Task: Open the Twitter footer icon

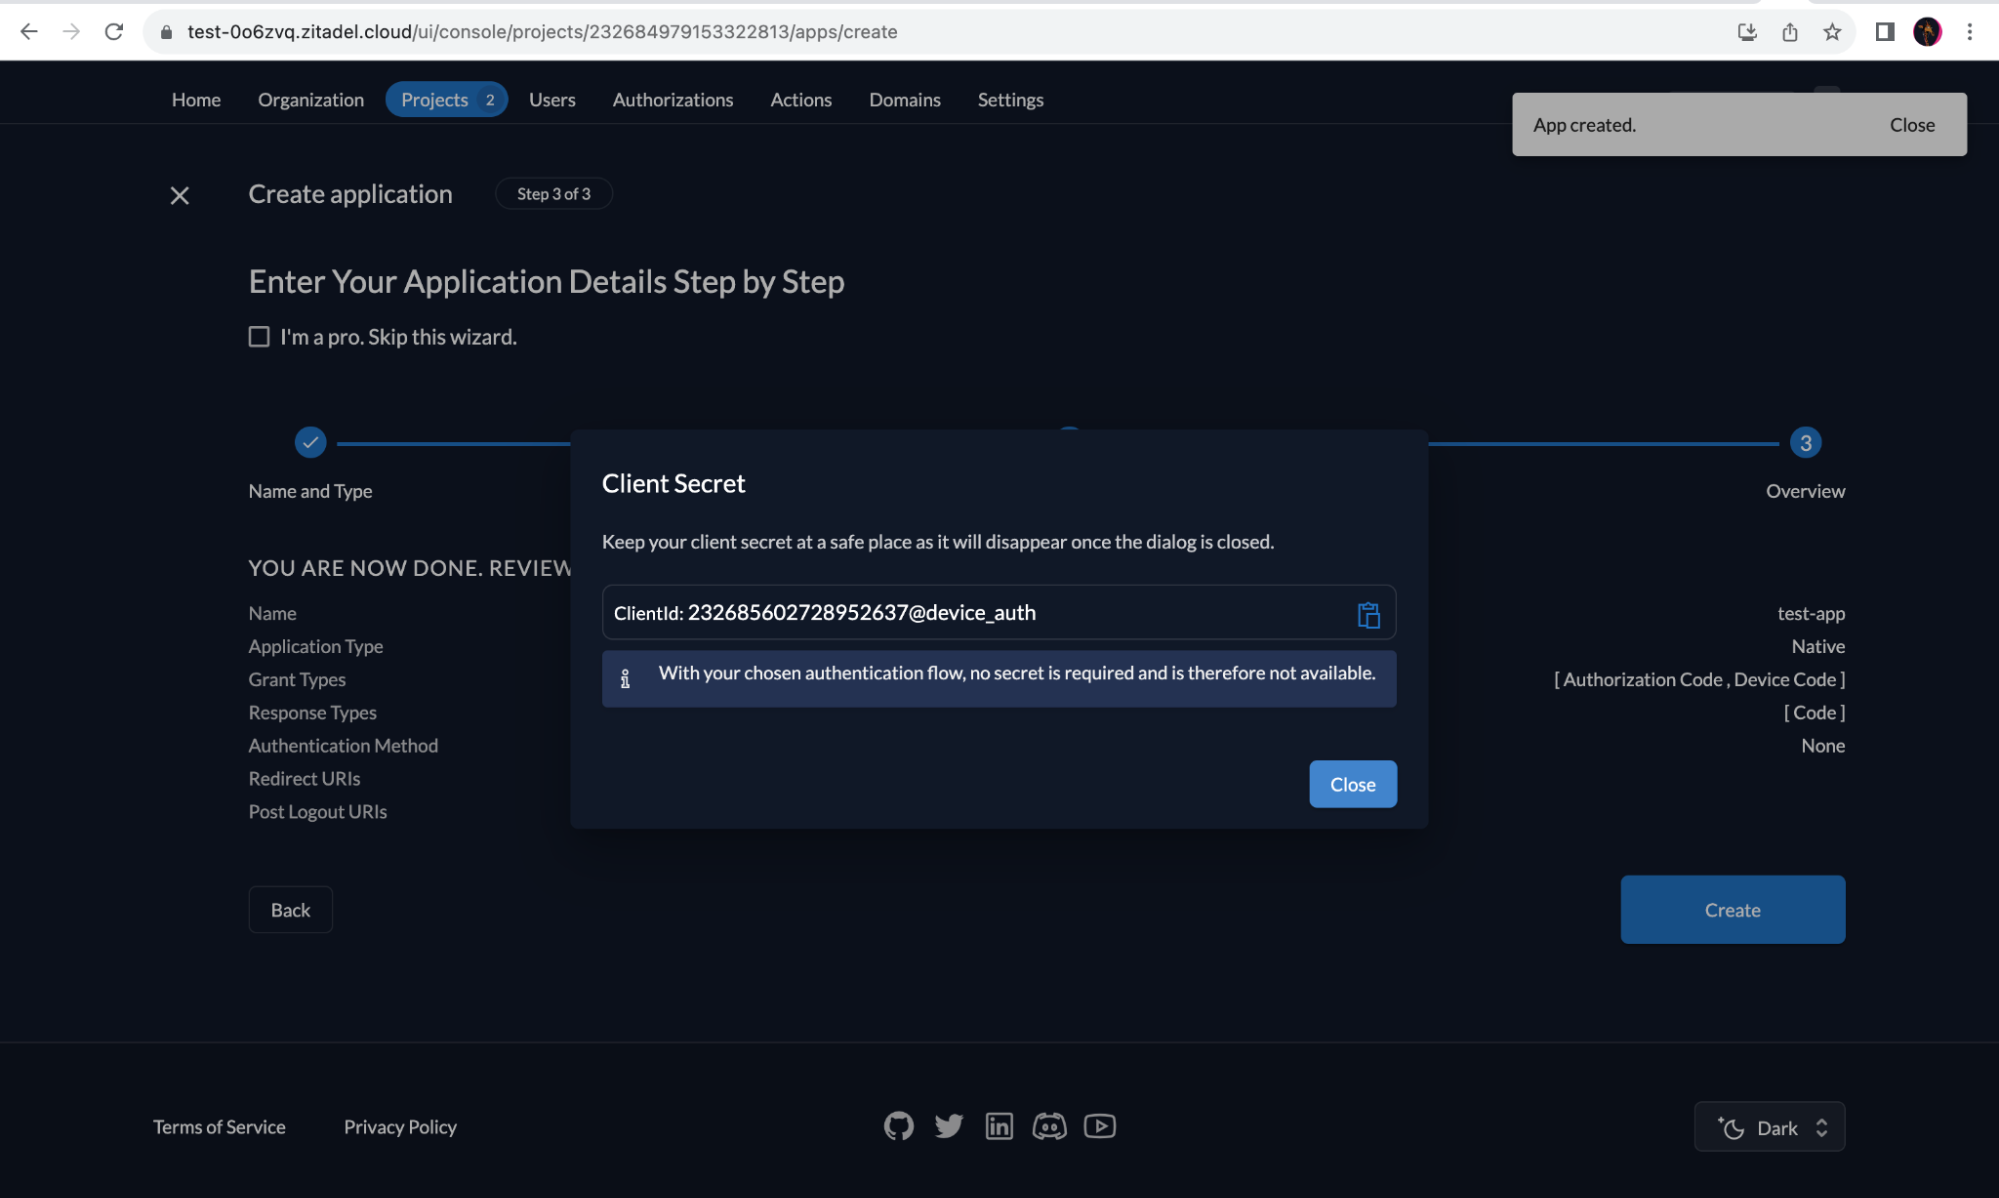Action: click(948, 1126)
